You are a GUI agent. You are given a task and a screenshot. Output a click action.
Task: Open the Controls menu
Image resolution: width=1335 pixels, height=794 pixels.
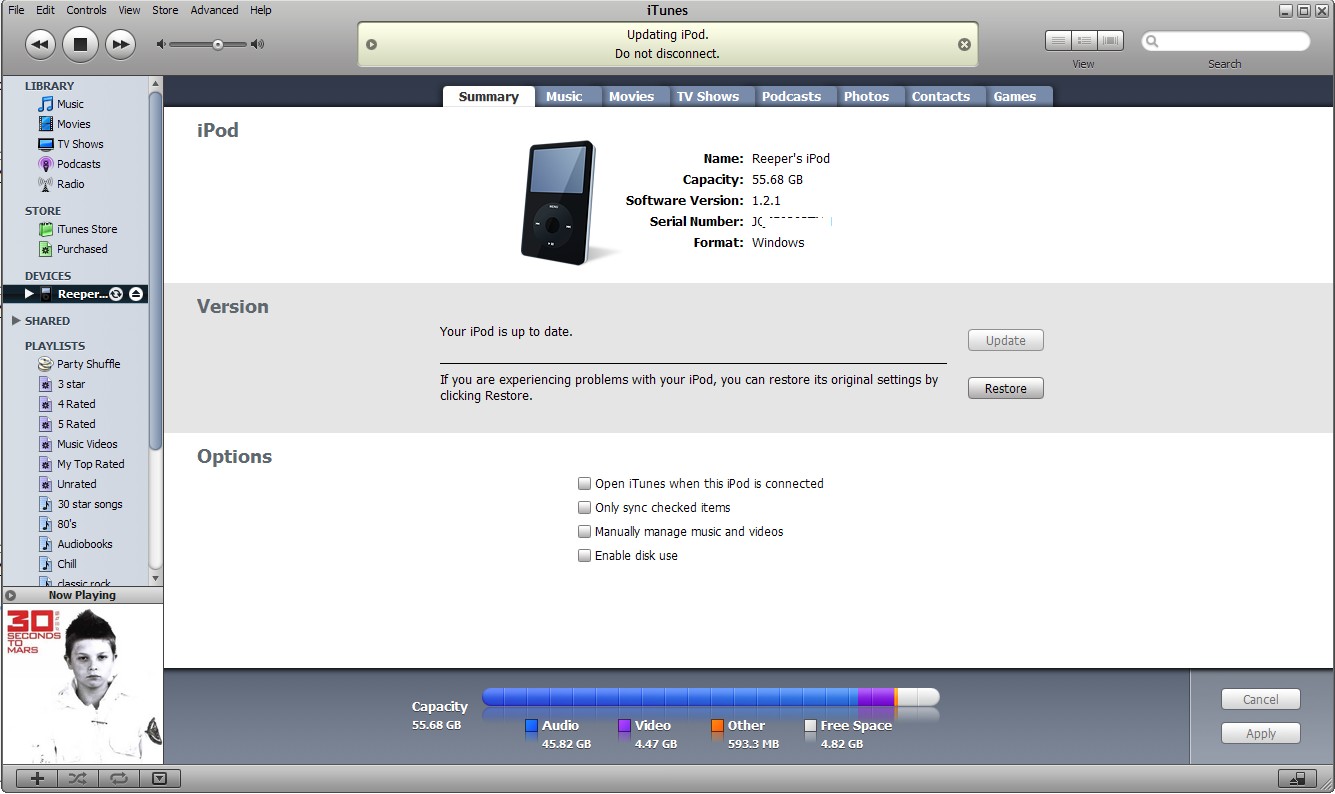86,10
